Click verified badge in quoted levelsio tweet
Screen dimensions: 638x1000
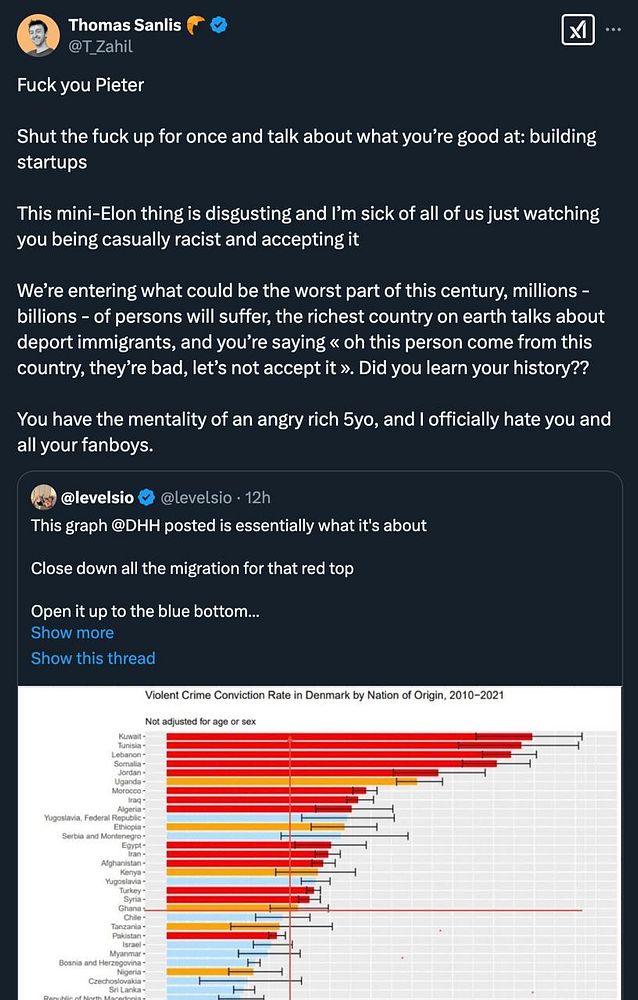click(146, 497)
